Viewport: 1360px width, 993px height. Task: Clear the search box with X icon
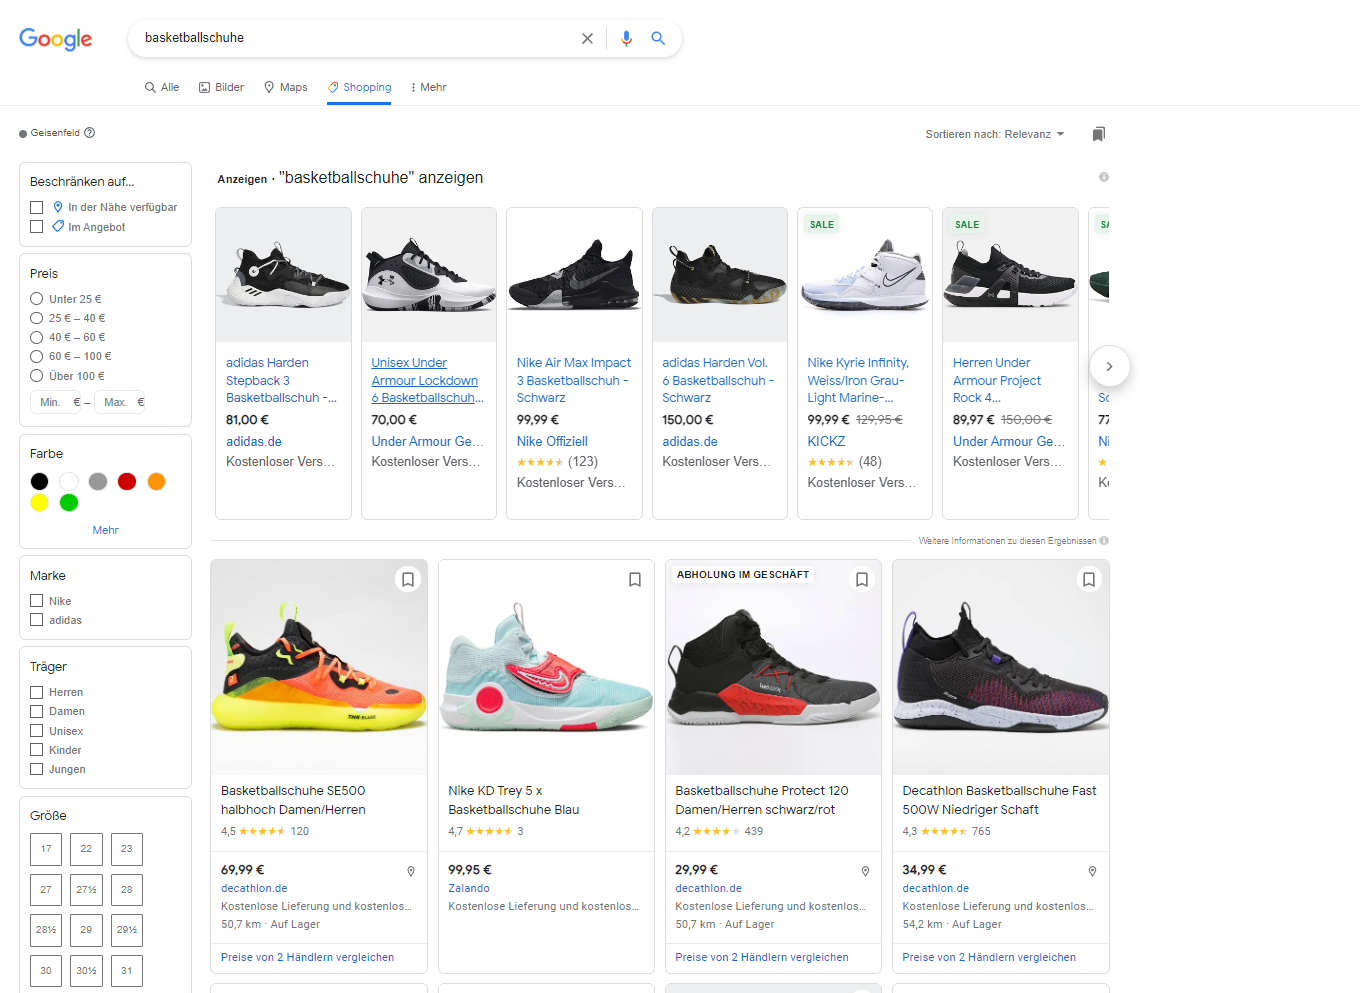click(587, 38)
